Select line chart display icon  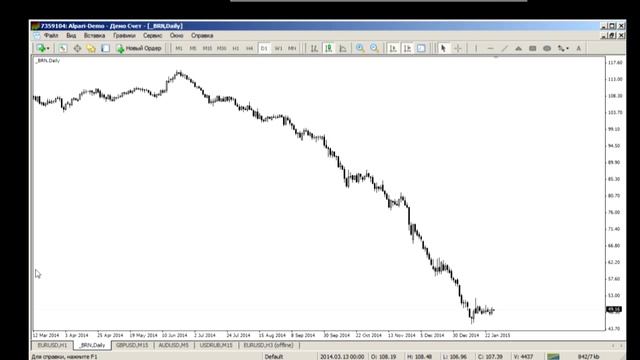pyautogui.click(x=343, y=48)
